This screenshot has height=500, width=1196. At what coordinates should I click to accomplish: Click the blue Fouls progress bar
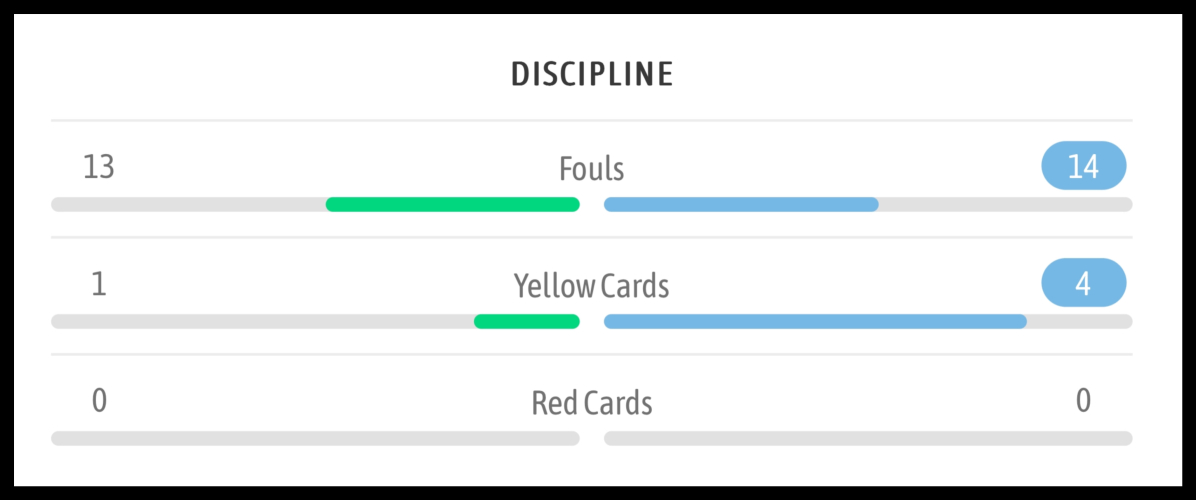click(x=741, y=205)
